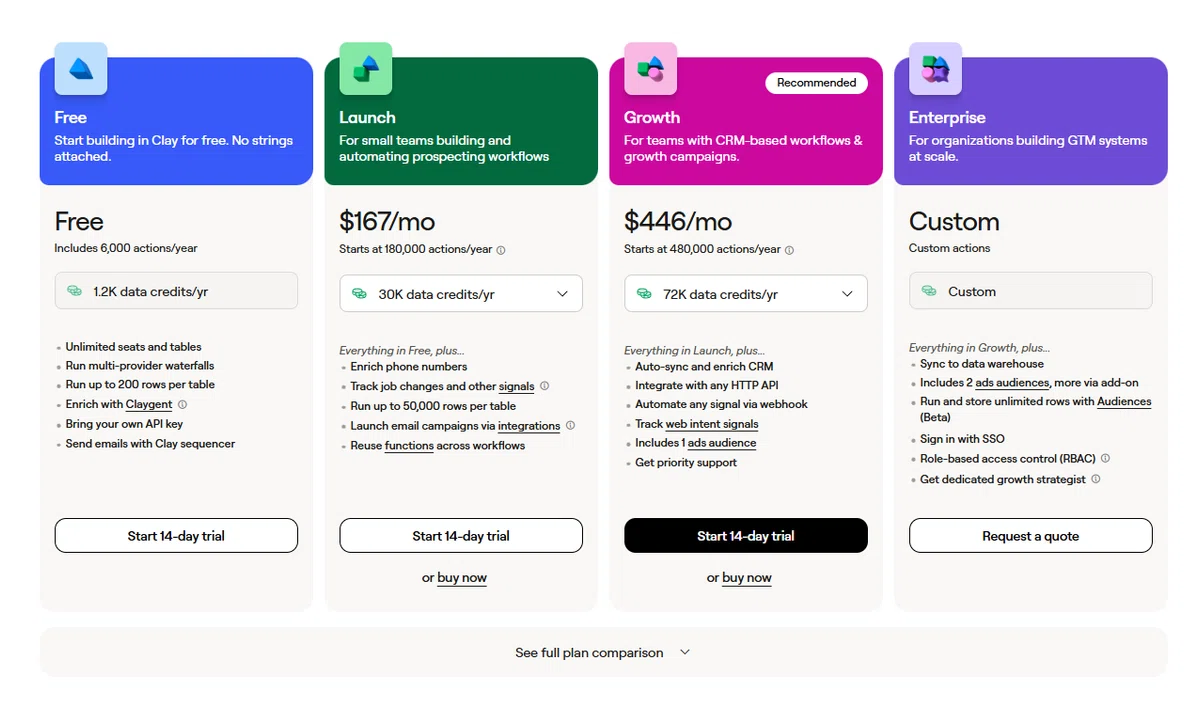Click info icon next to Claygent

pyautogui.click(x=183, y=405)
